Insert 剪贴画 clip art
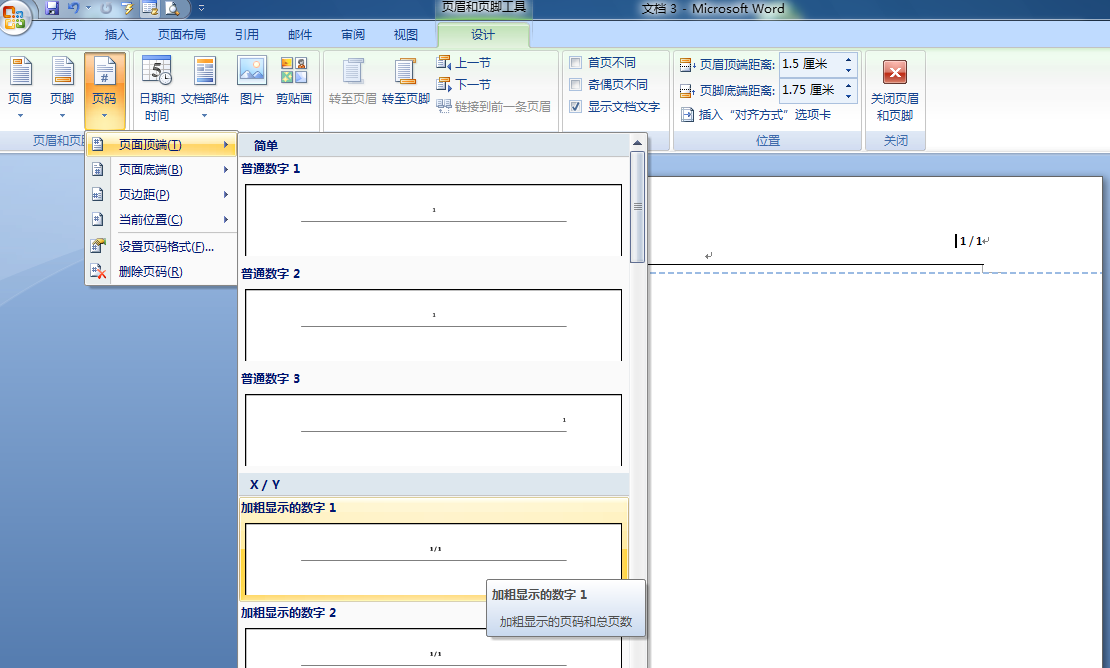Image resolution: width=1110 pixels, height=668 pixels. pos(294,81)
